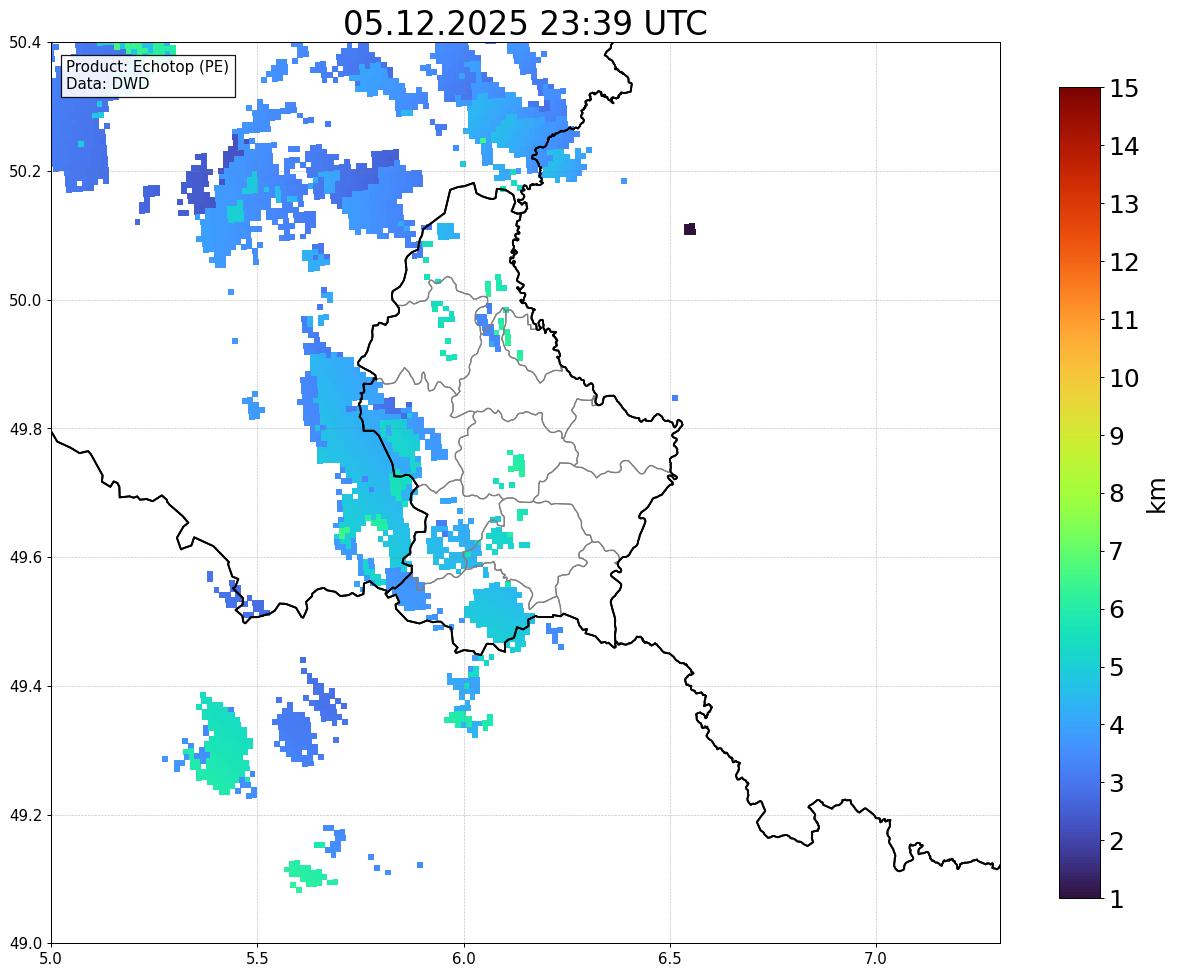Click the green 7 km colorbar region
The width and height of the screenshot is (1178, 976).
pyautogui.click(x=1080, y=551)
